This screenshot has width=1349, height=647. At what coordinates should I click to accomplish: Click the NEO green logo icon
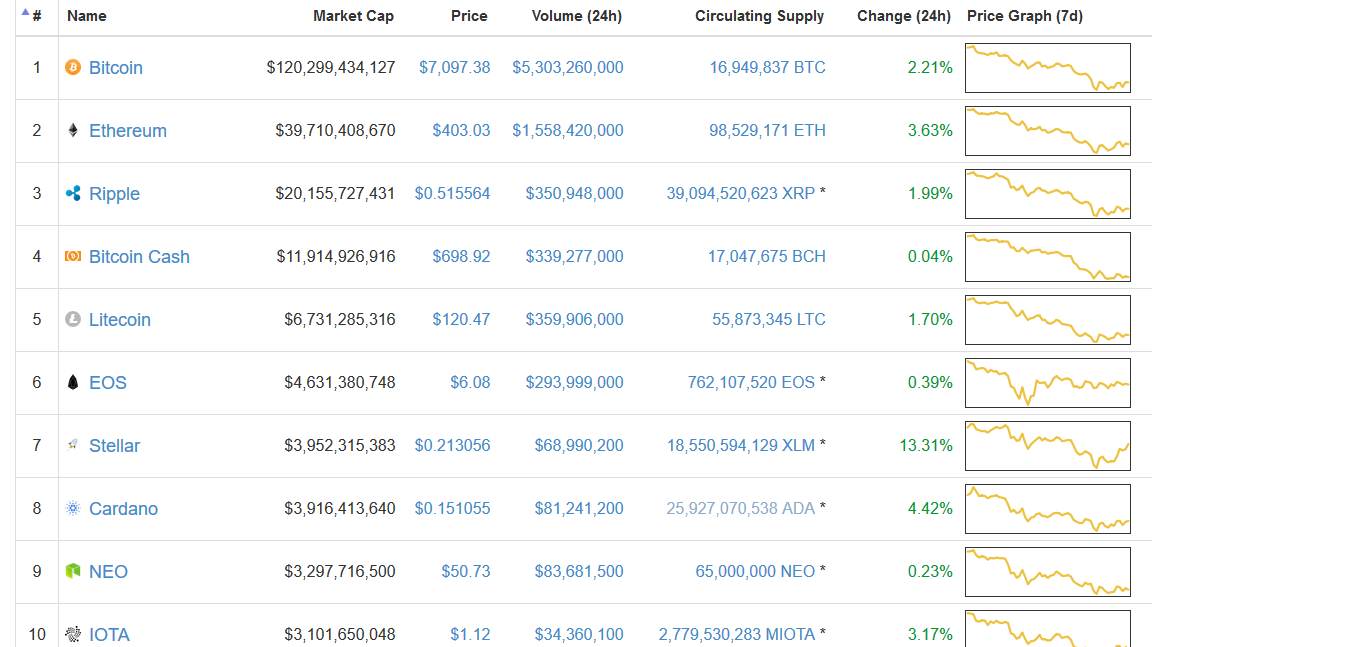point(72,571)
